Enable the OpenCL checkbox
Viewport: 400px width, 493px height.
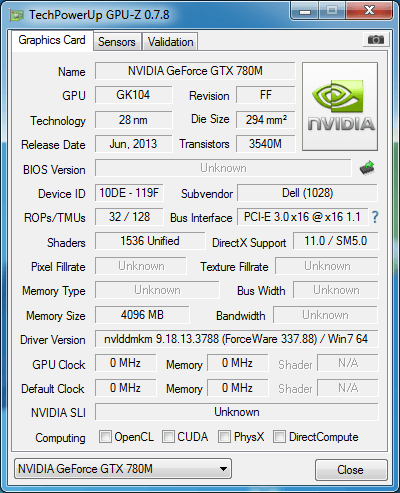[x=105, y=437]
